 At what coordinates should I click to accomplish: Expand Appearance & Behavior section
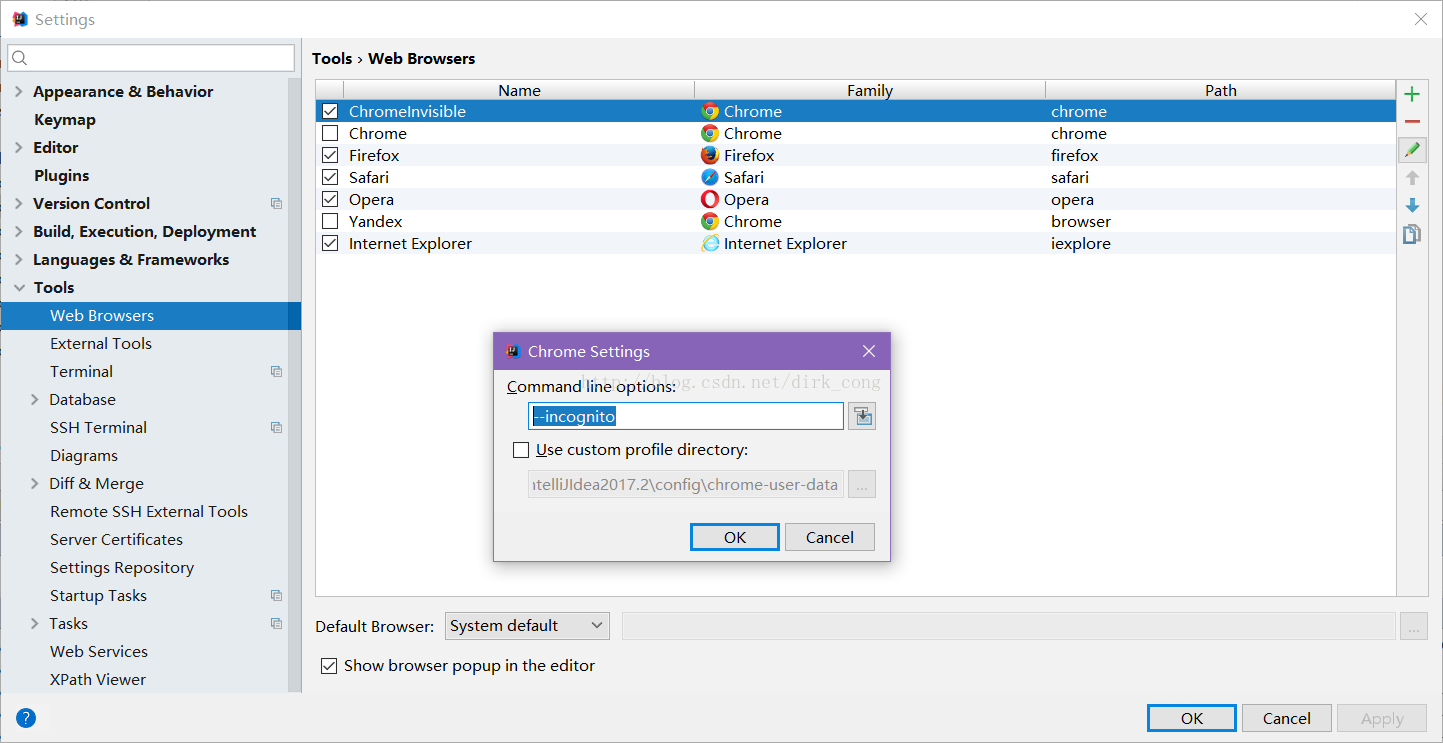pyautogui.click(x=19, y=91)
